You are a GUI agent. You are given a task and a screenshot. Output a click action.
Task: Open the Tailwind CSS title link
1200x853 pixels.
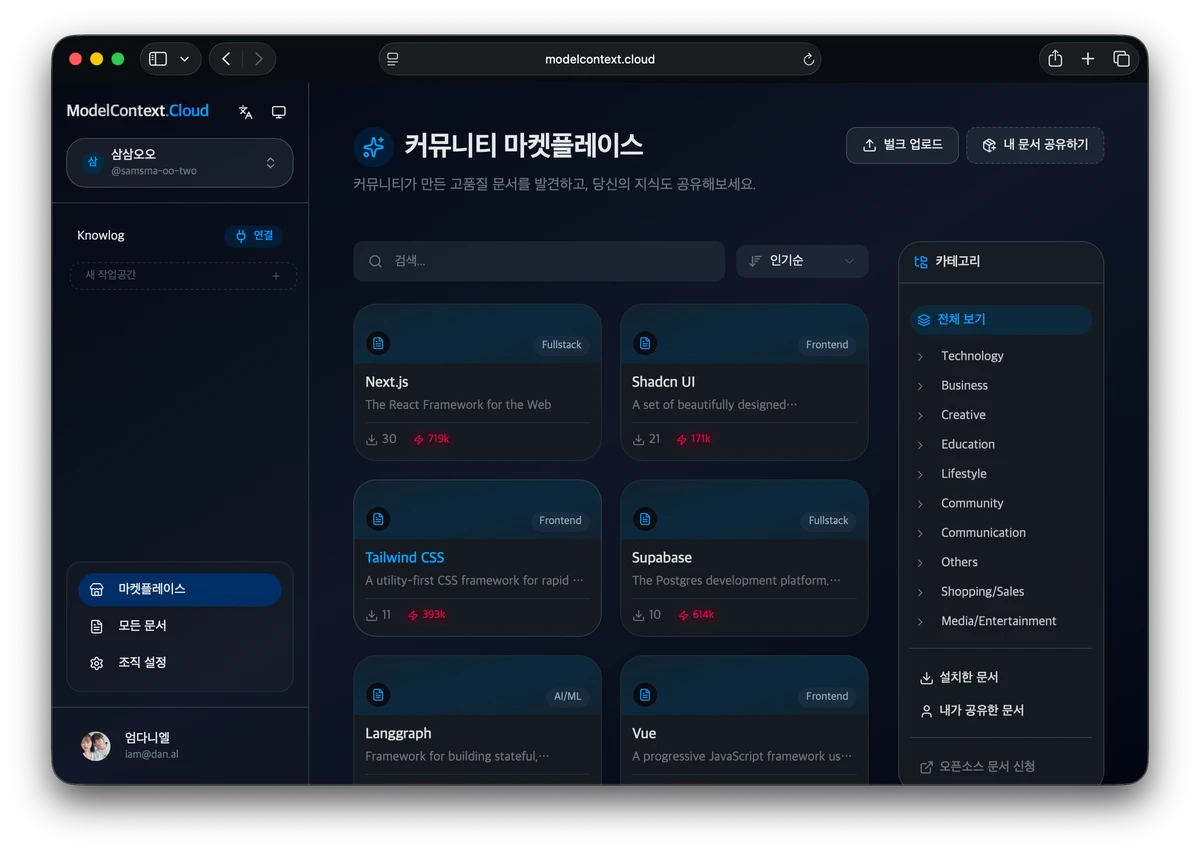click(x=405, y=558)
